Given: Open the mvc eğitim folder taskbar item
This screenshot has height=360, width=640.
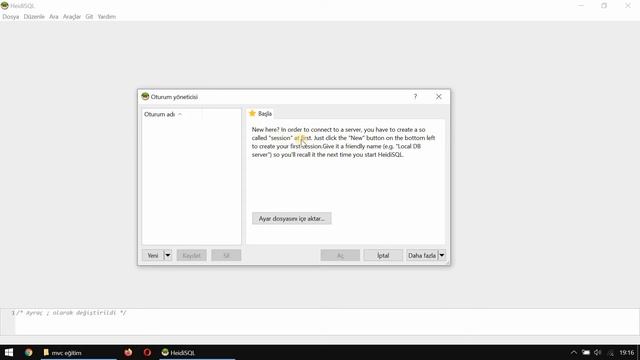Looking at the screenshot, I should point(78,352).
